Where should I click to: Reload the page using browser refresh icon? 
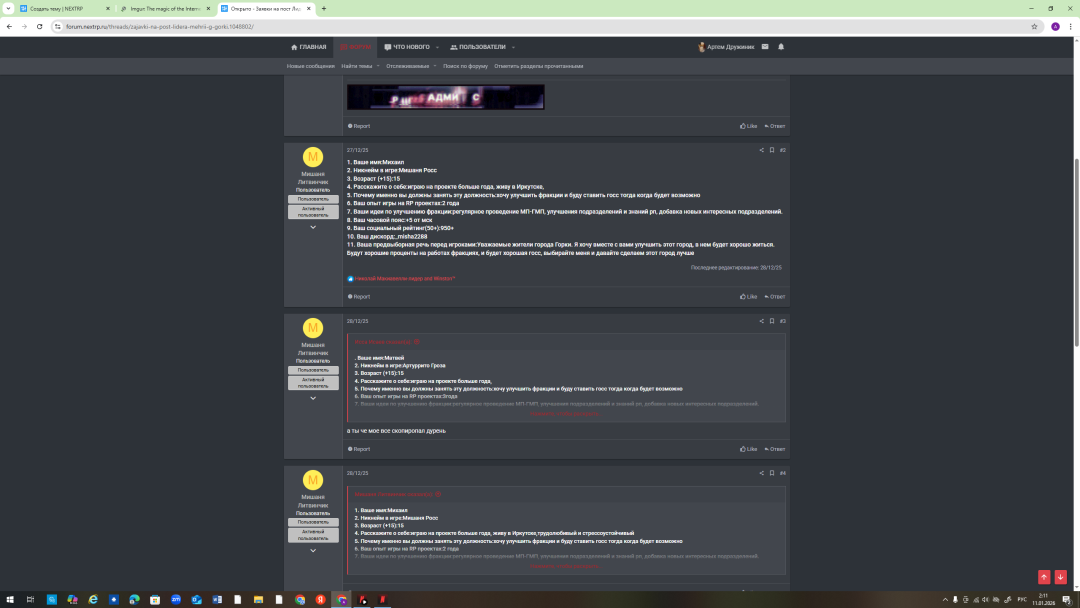[39, 26]
